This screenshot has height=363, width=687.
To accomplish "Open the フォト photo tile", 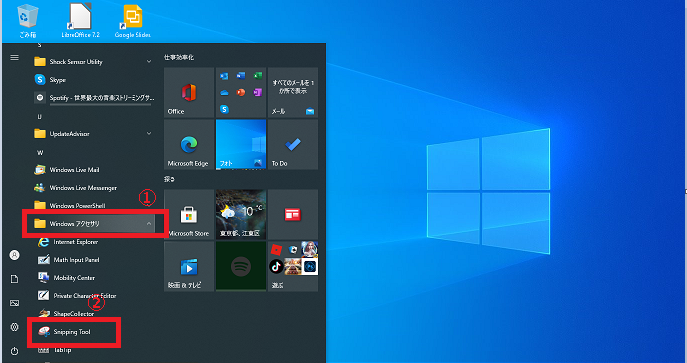I will [241, 144].
